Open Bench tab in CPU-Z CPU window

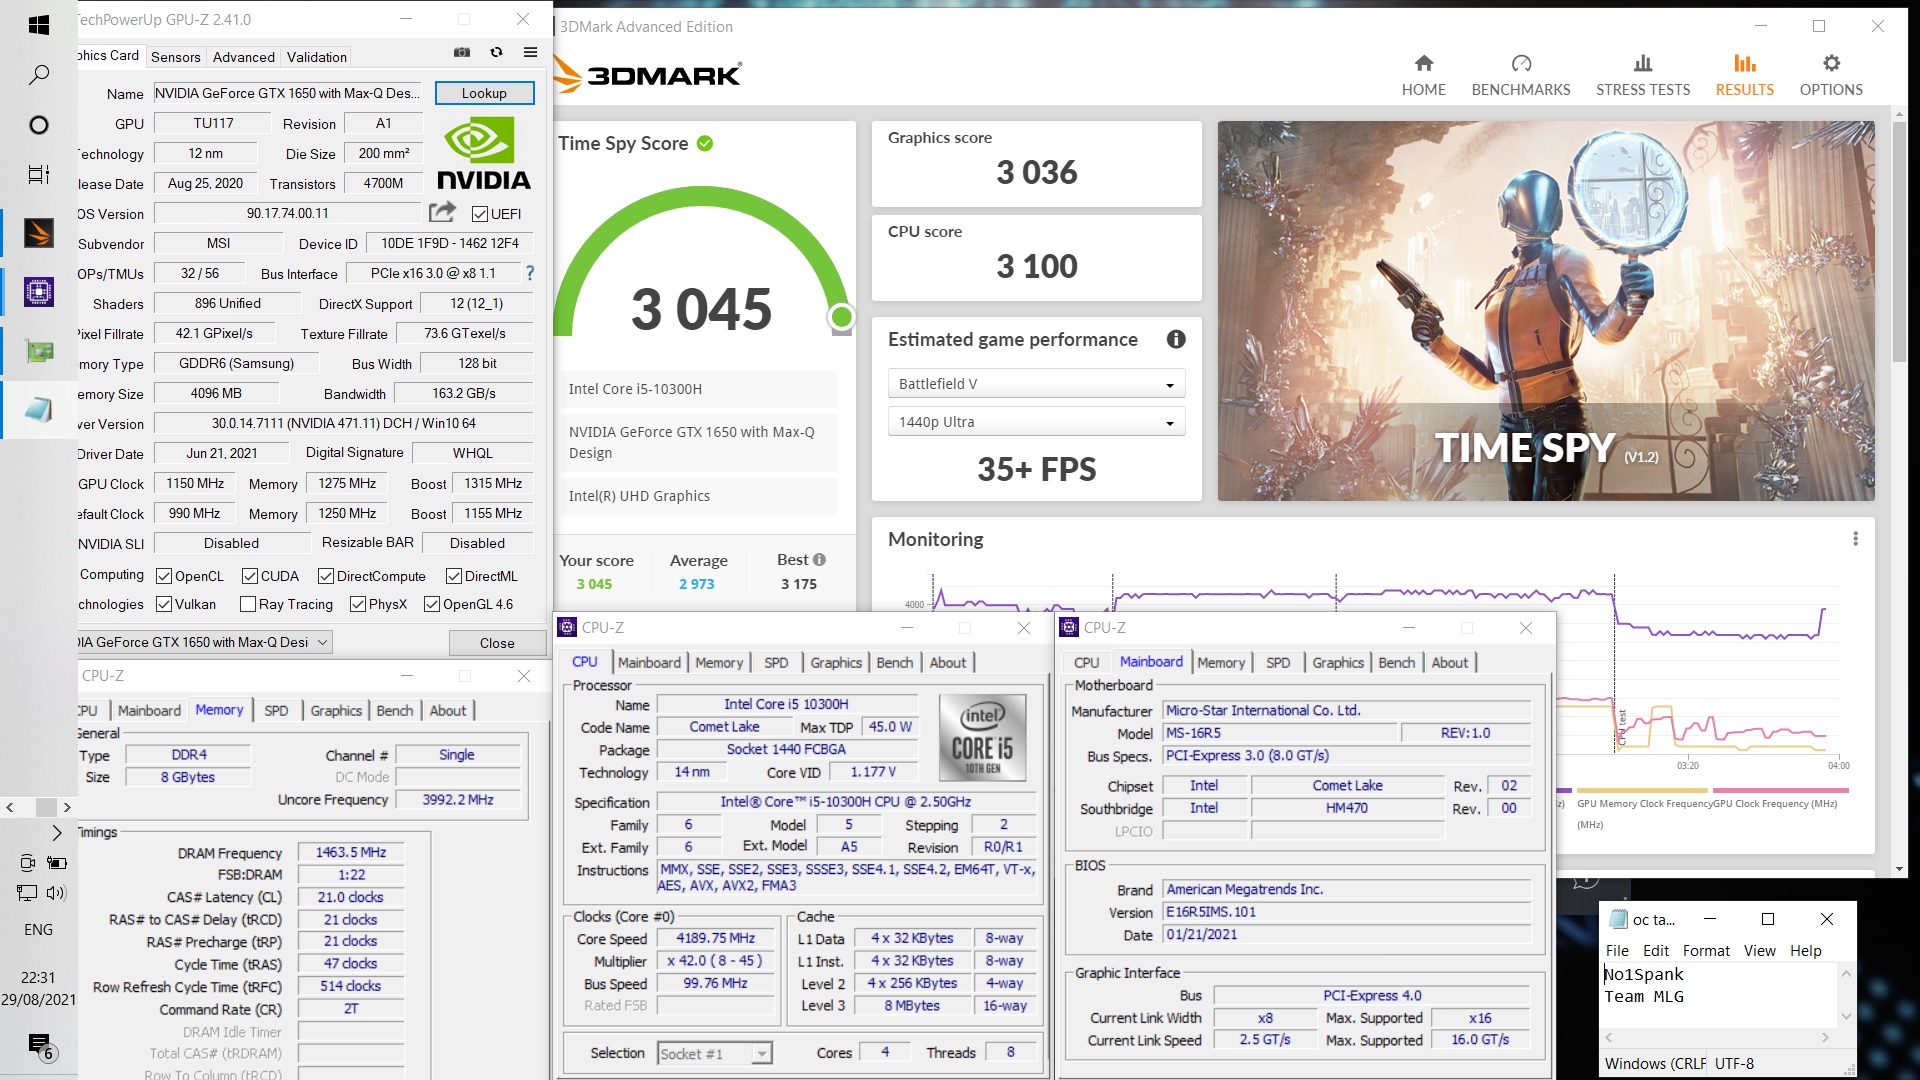(895, 662)
